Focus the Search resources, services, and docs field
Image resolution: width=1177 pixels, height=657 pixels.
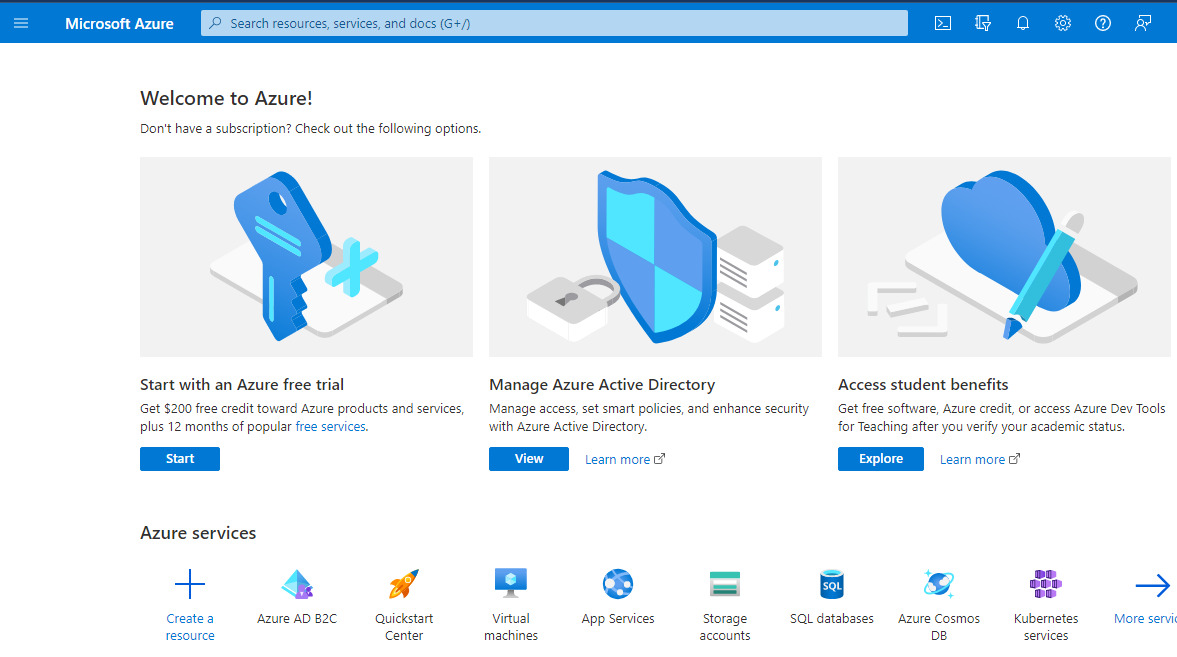click(x=554, y=23)
